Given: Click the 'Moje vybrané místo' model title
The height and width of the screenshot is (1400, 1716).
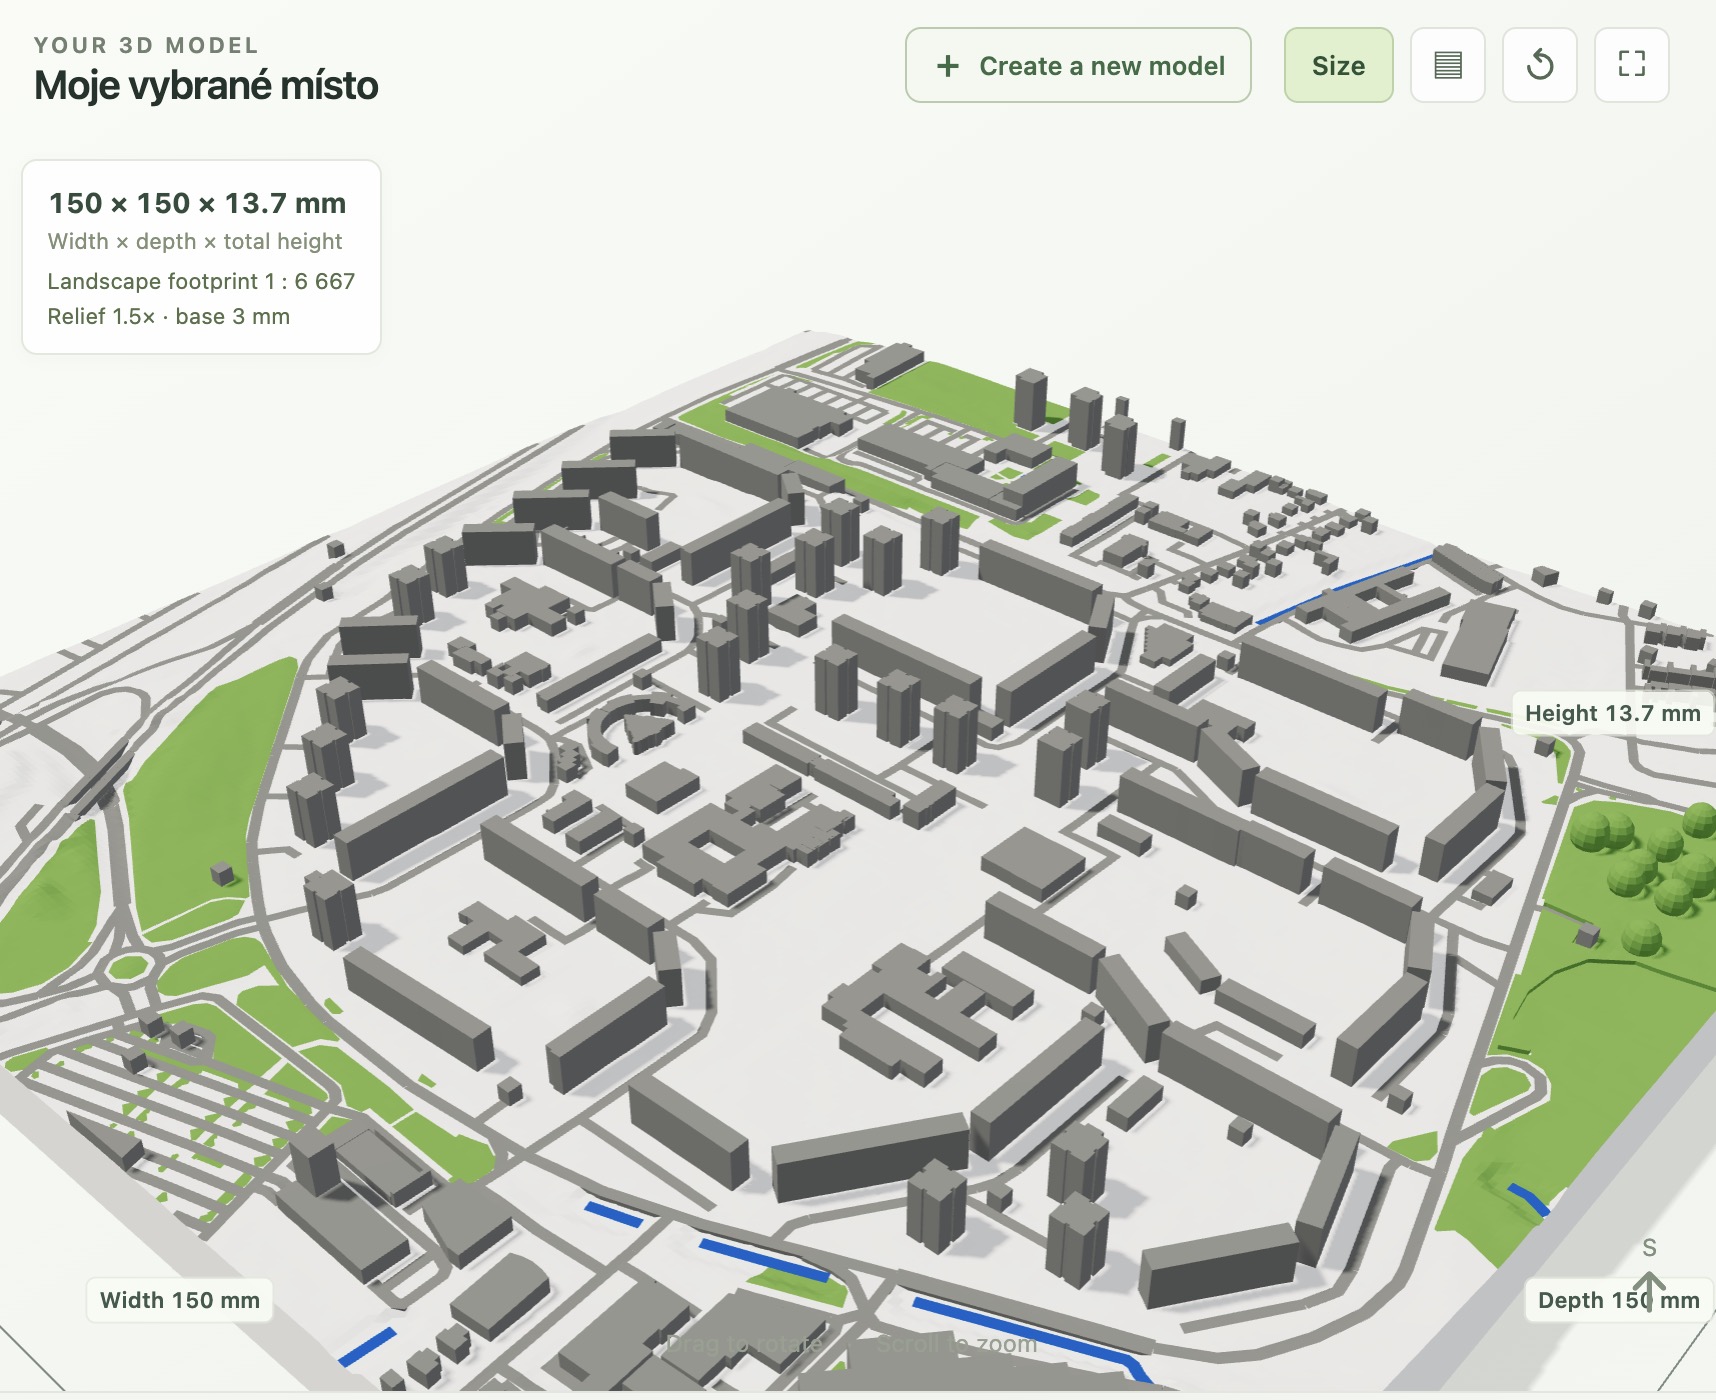Looking at the screenshot, I should point(206,86).
